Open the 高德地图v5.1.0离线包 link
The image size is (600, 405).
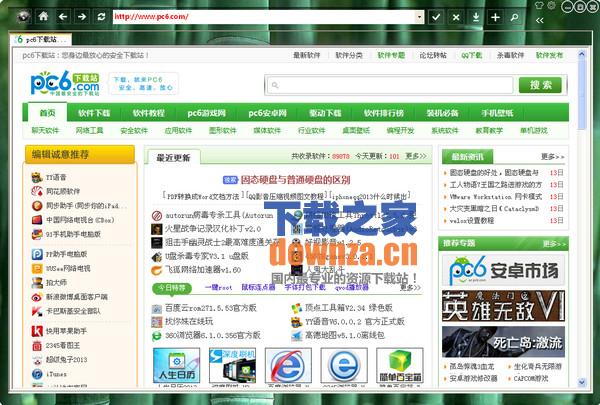[345, 335]
